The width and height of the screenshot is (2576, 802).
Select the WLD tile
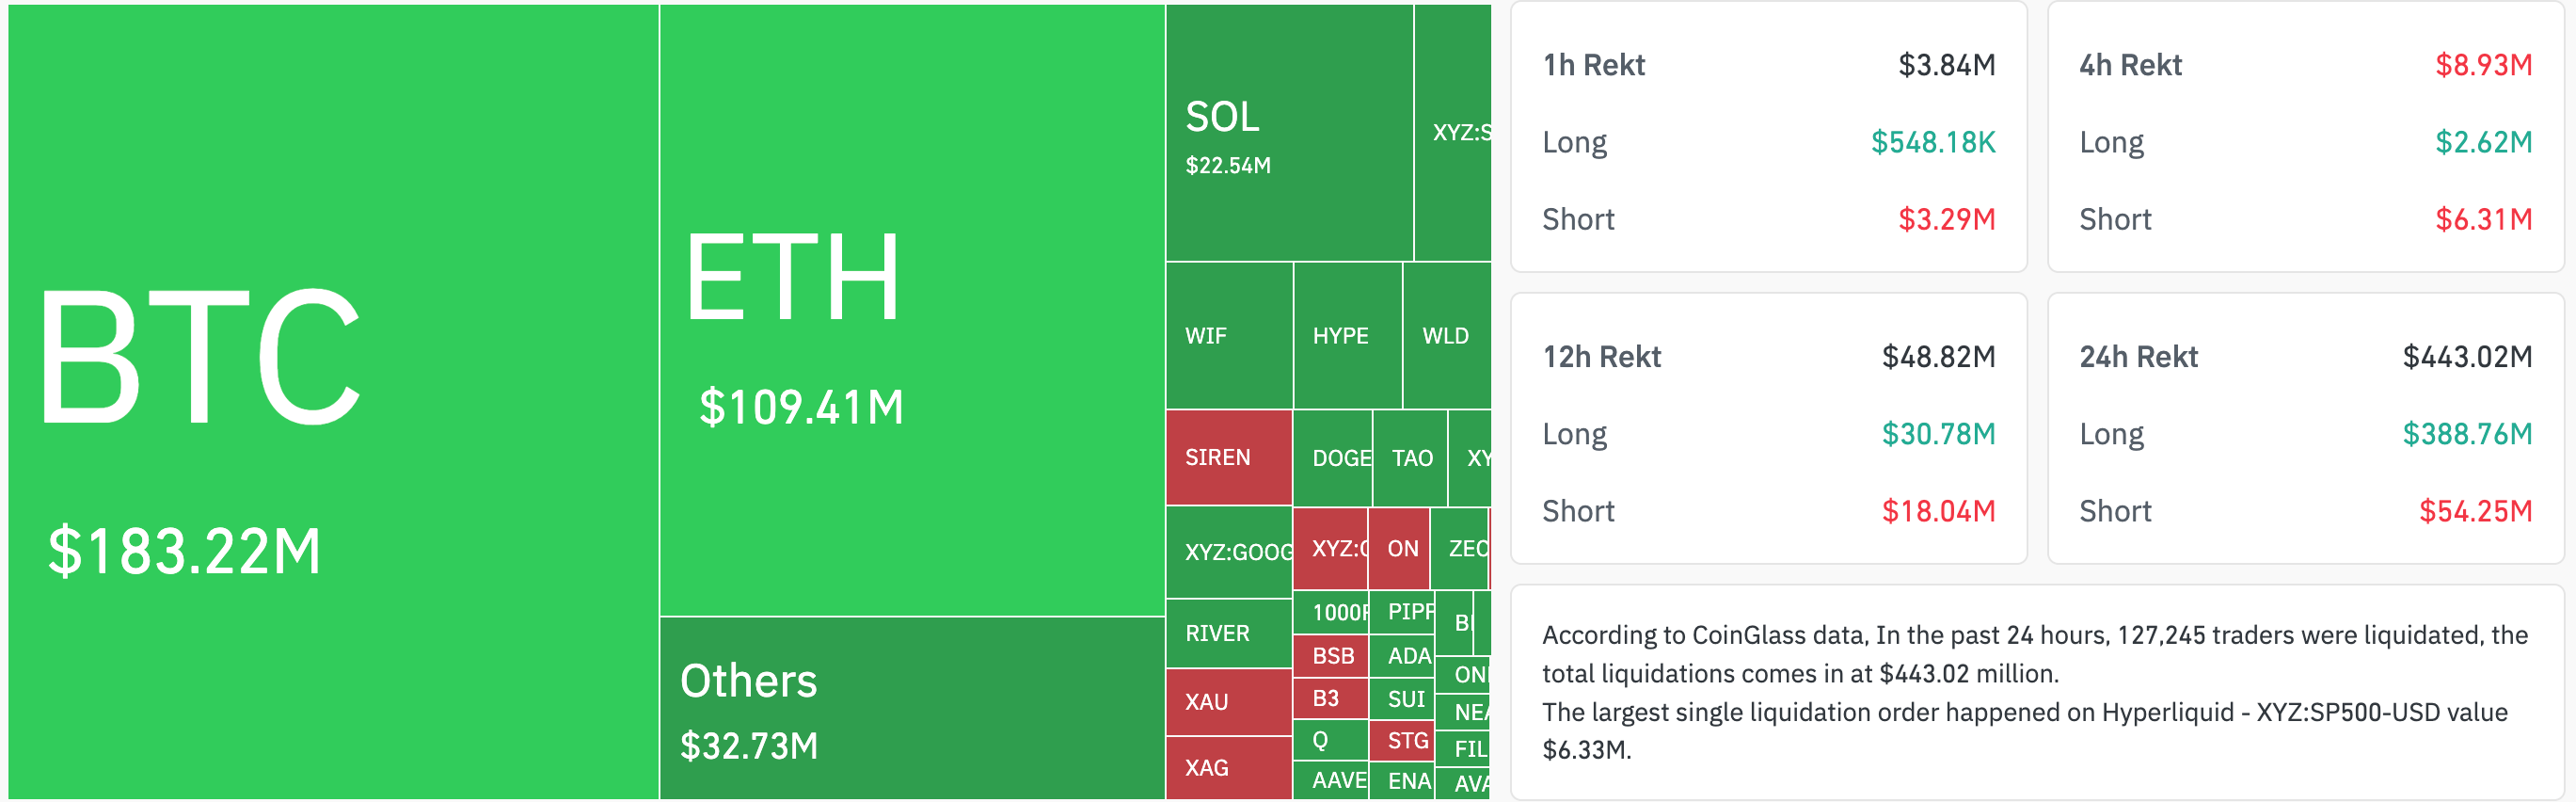pos(1446,336)
